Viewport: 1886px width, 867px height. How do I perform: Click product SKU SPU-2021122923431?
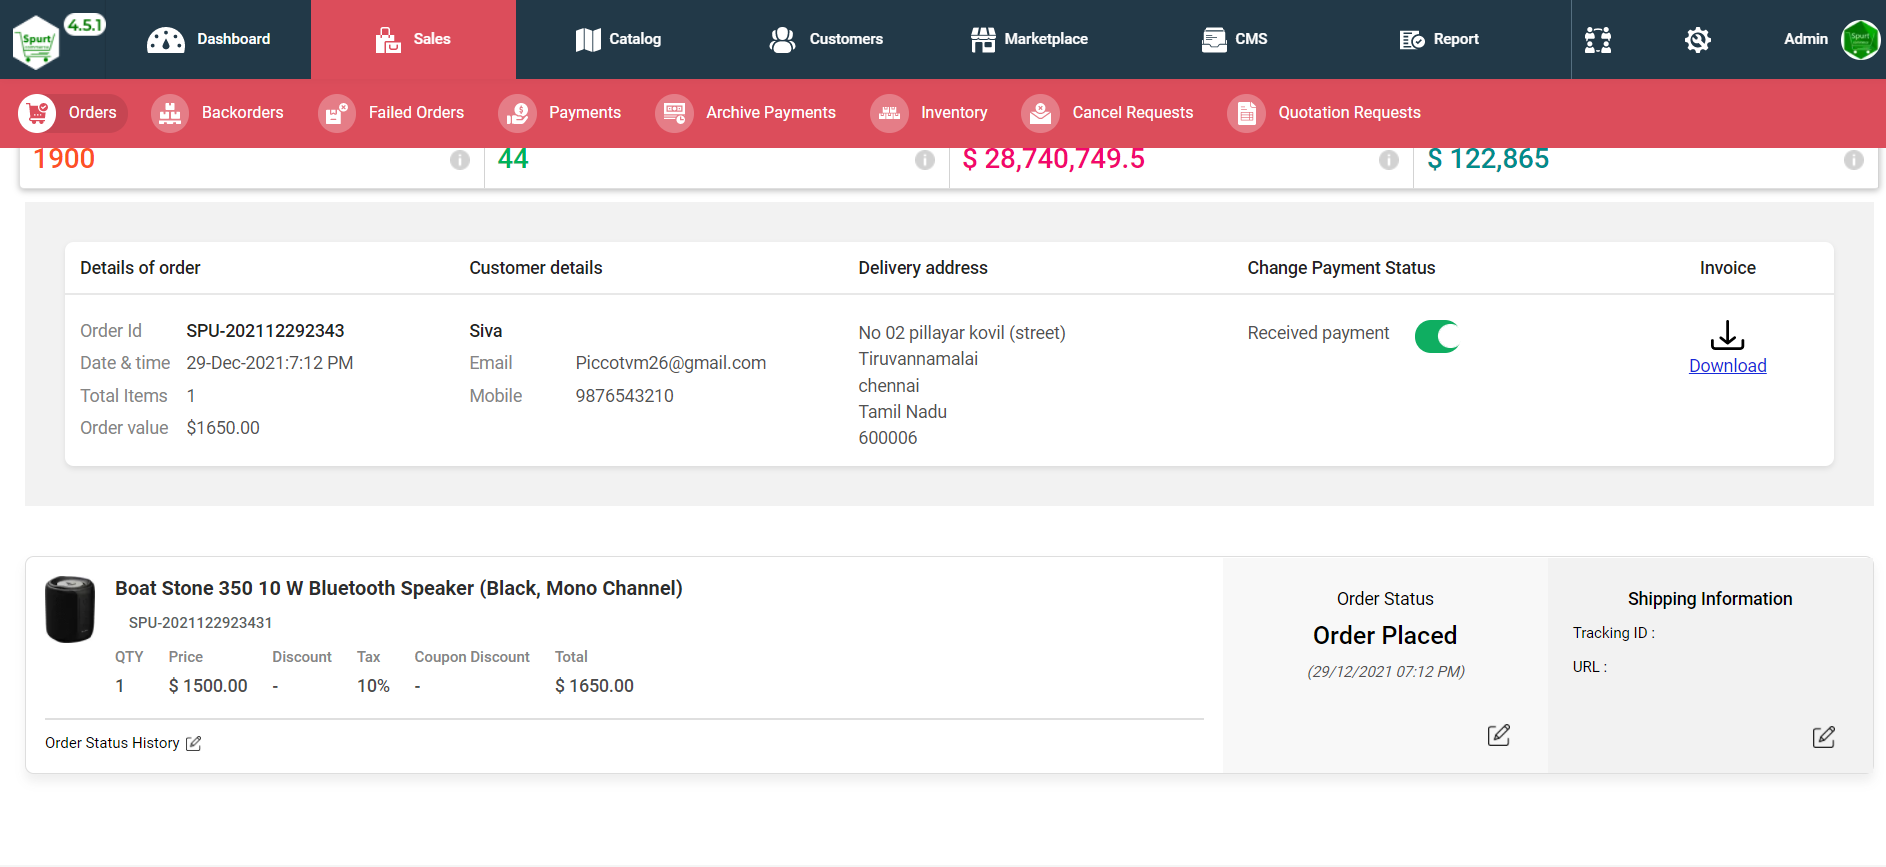200,622
